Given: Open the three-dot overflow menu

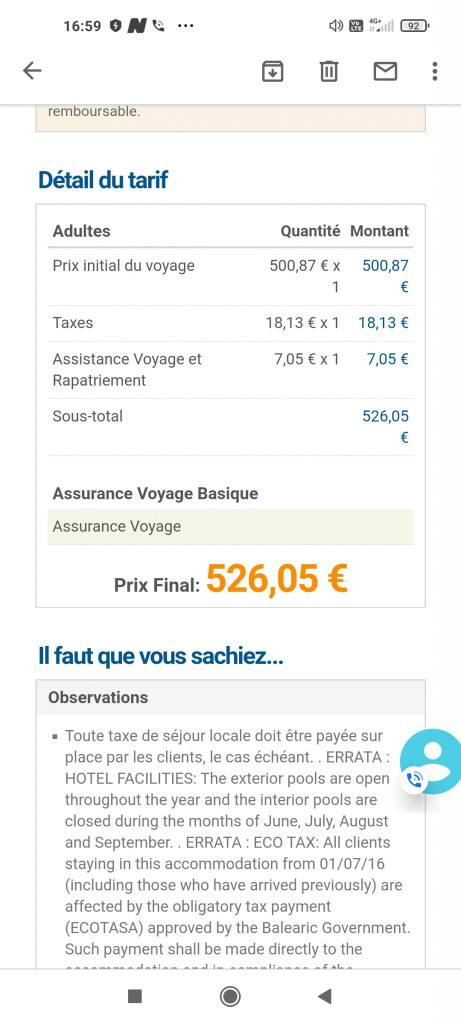Looking at the screenshot, I should pos(435,71).
